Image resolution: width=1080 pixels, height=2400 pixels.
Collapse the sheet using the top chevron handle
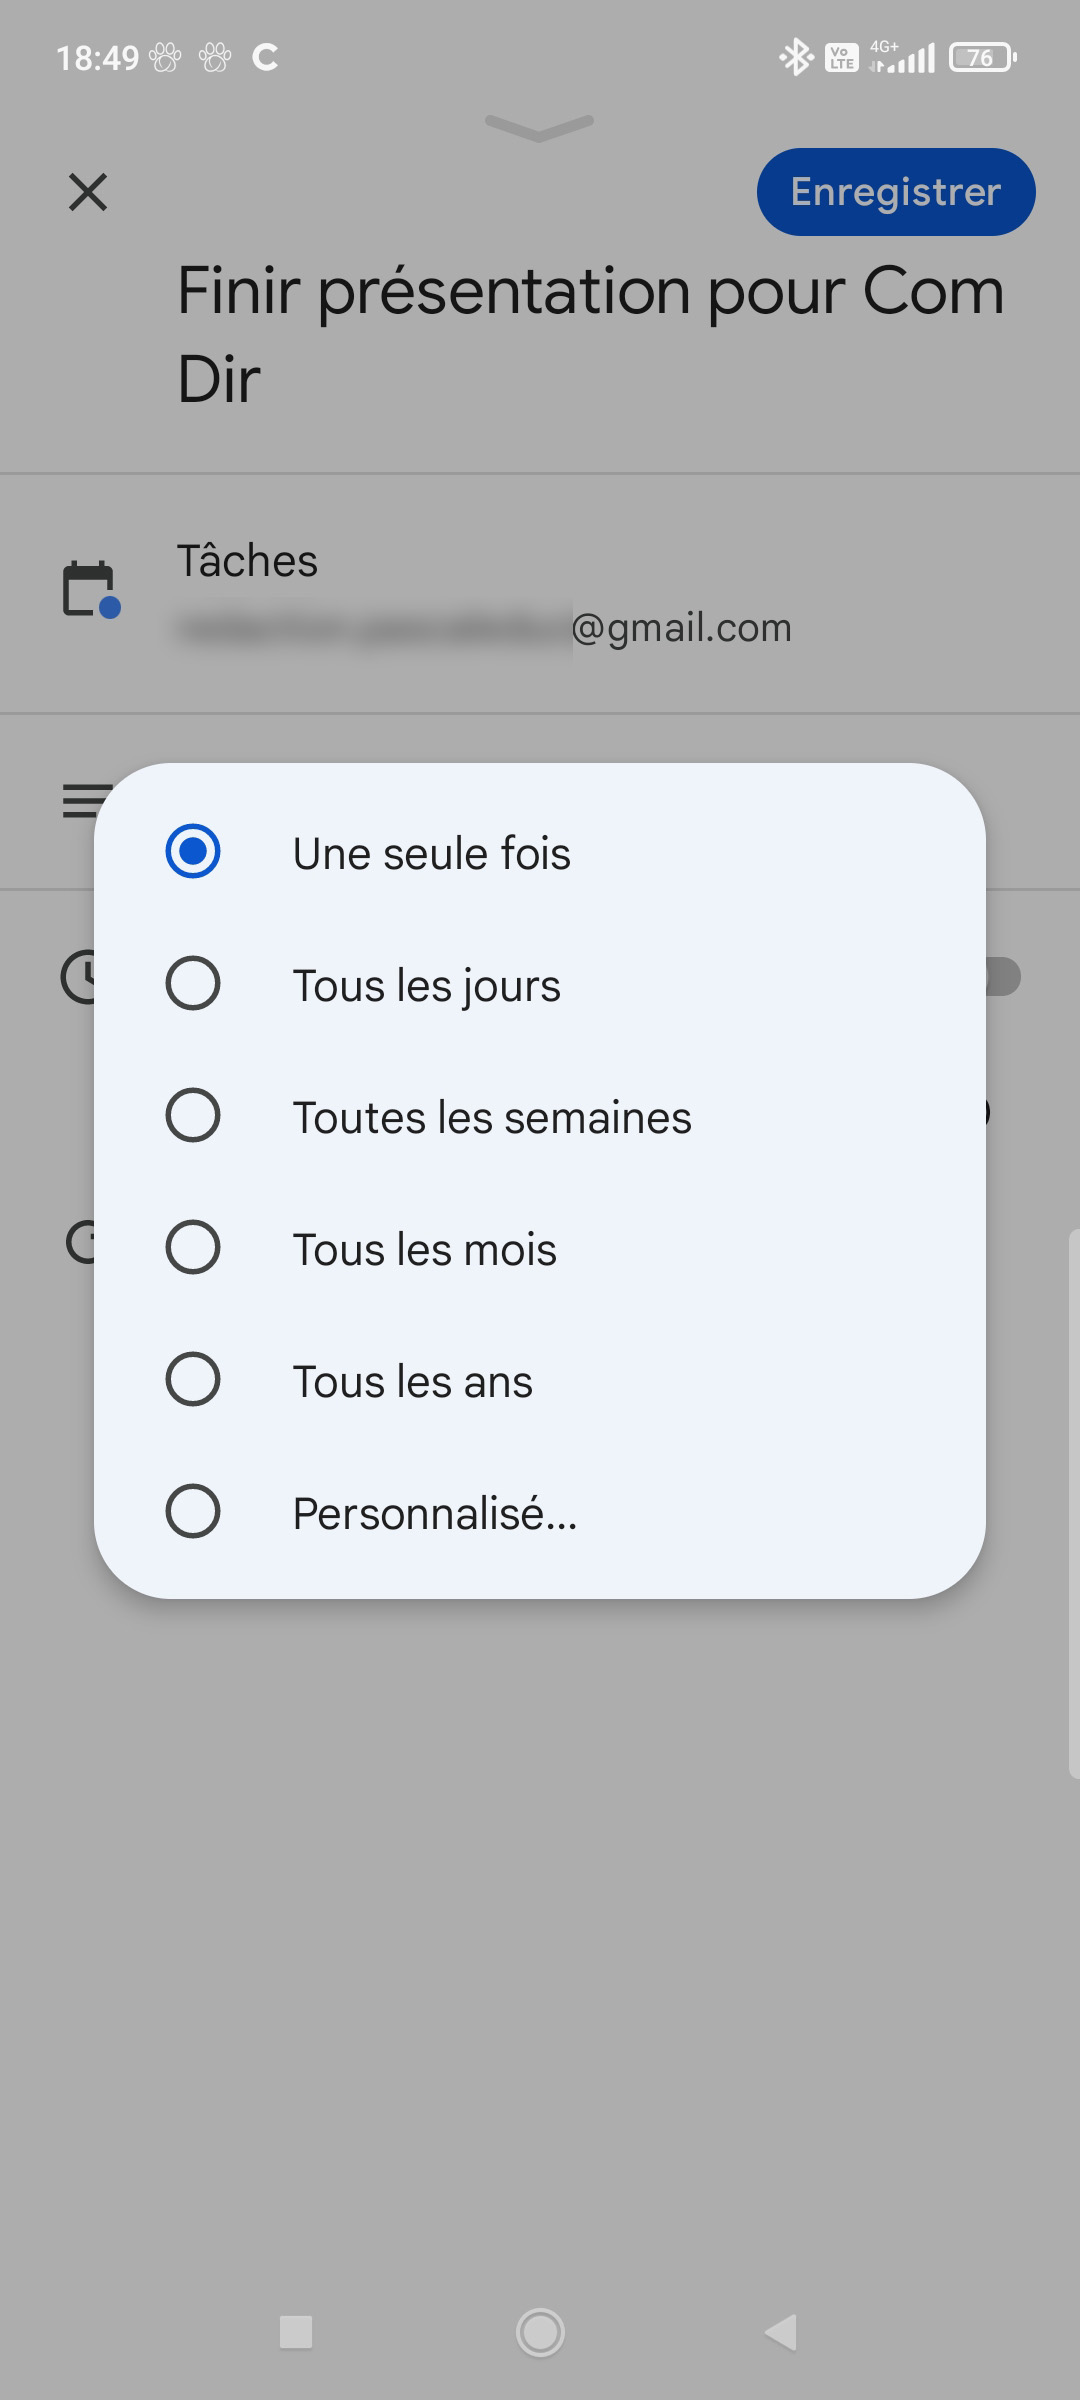click(x=539, y=127)
